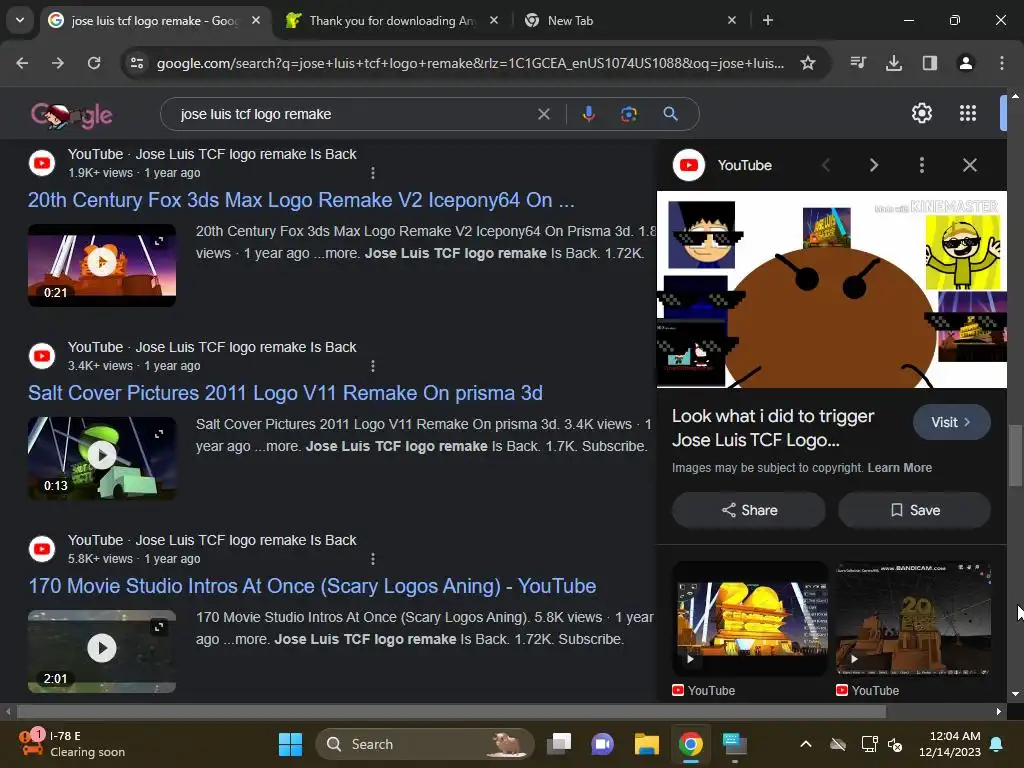1024x768 pixels.
Task: Open more options for 170 Movie Studio result
Action: click(373, 559)
